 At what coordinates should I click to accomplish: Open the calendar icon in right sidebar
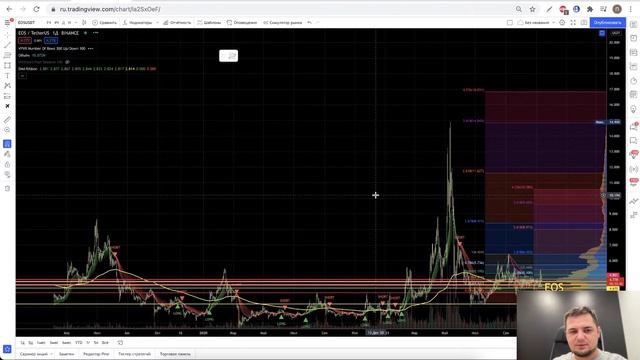[x=633, y=94]
